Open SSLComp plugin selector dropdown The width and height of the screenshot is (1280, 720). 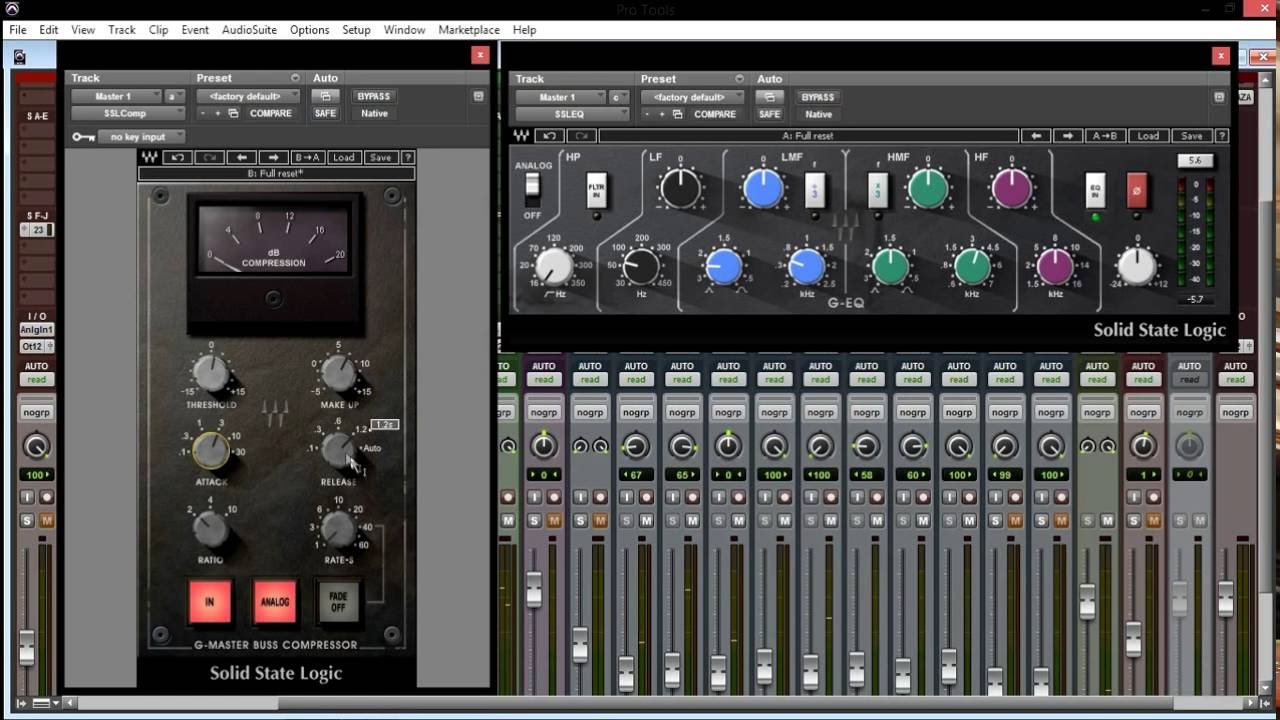pos(128,114)
